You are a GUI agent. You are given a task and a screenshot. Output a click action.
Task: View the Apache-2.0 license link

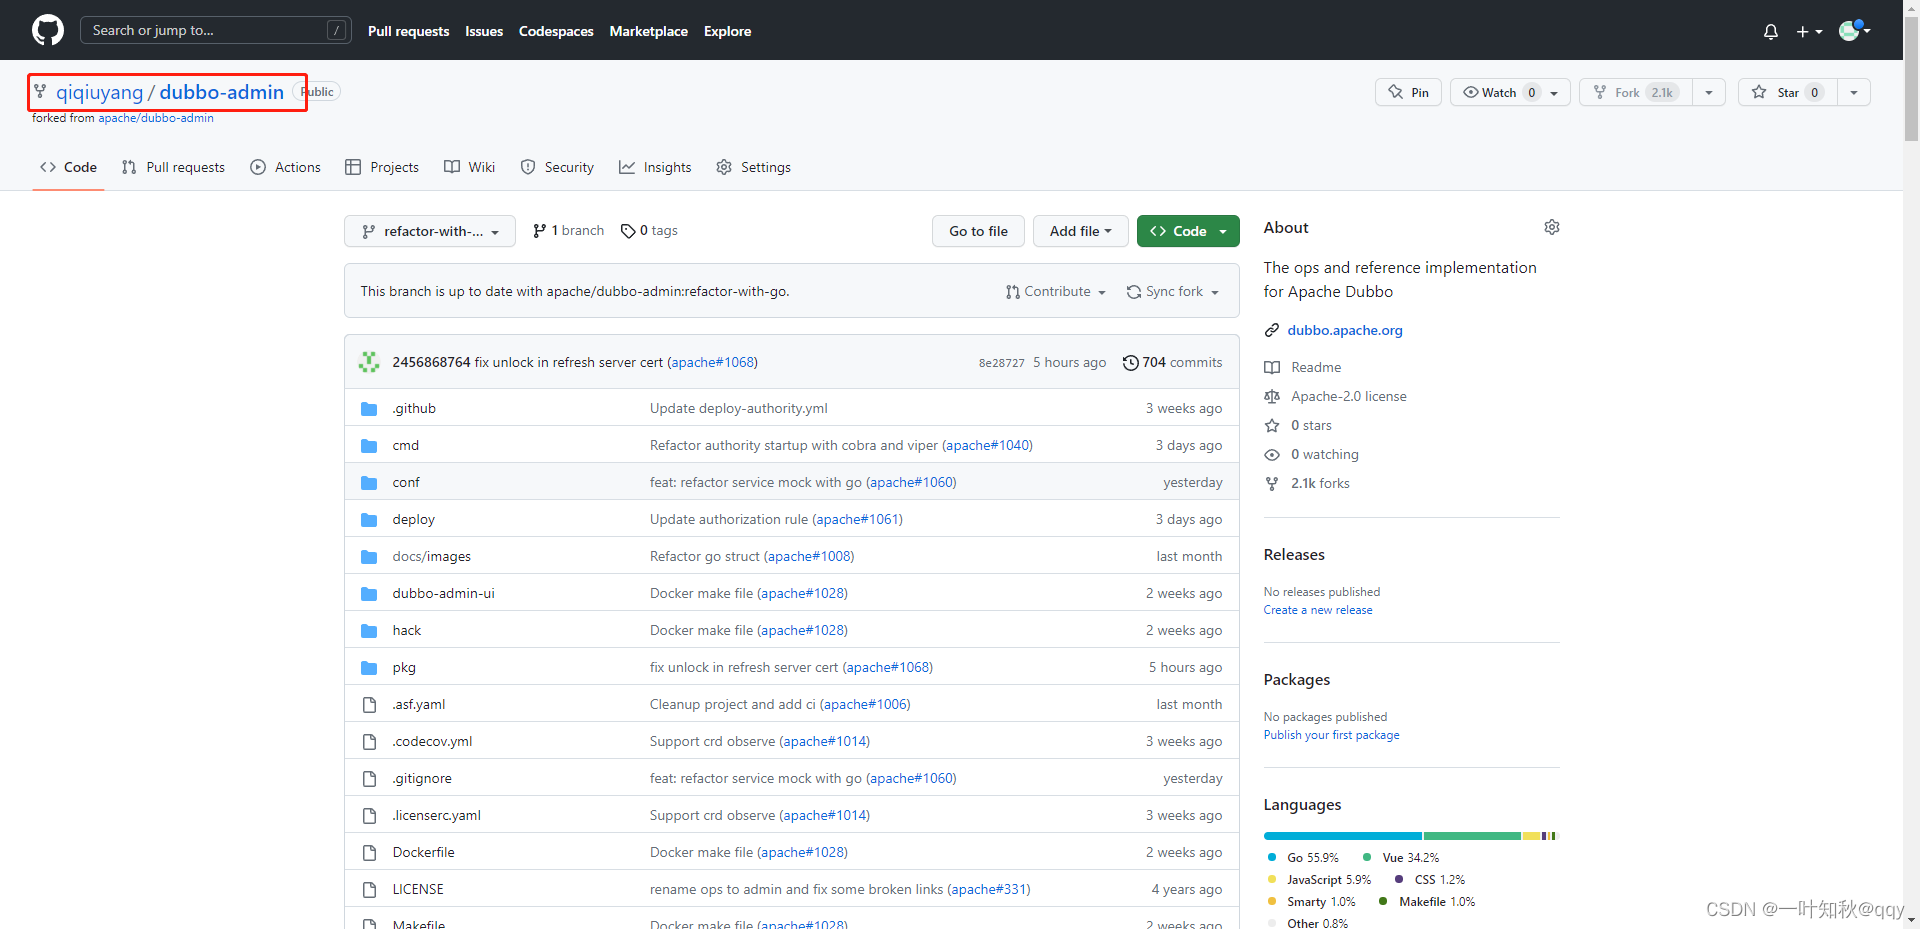(x=1348, y=397)
